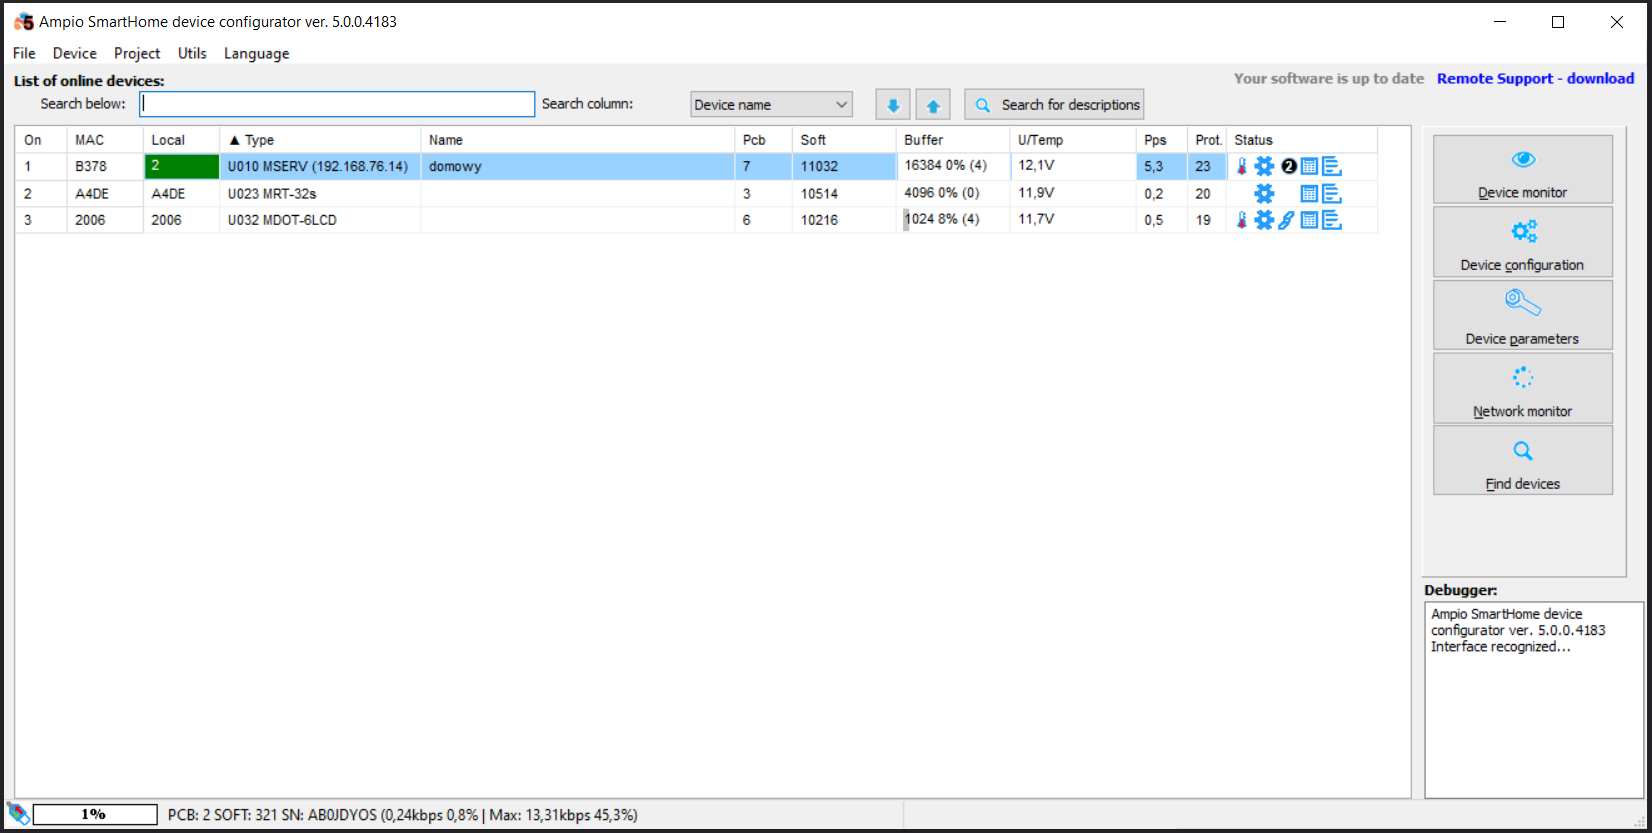Select the U023 MRT-32s device row
The image size is (1652, 833).
(696, 193)
